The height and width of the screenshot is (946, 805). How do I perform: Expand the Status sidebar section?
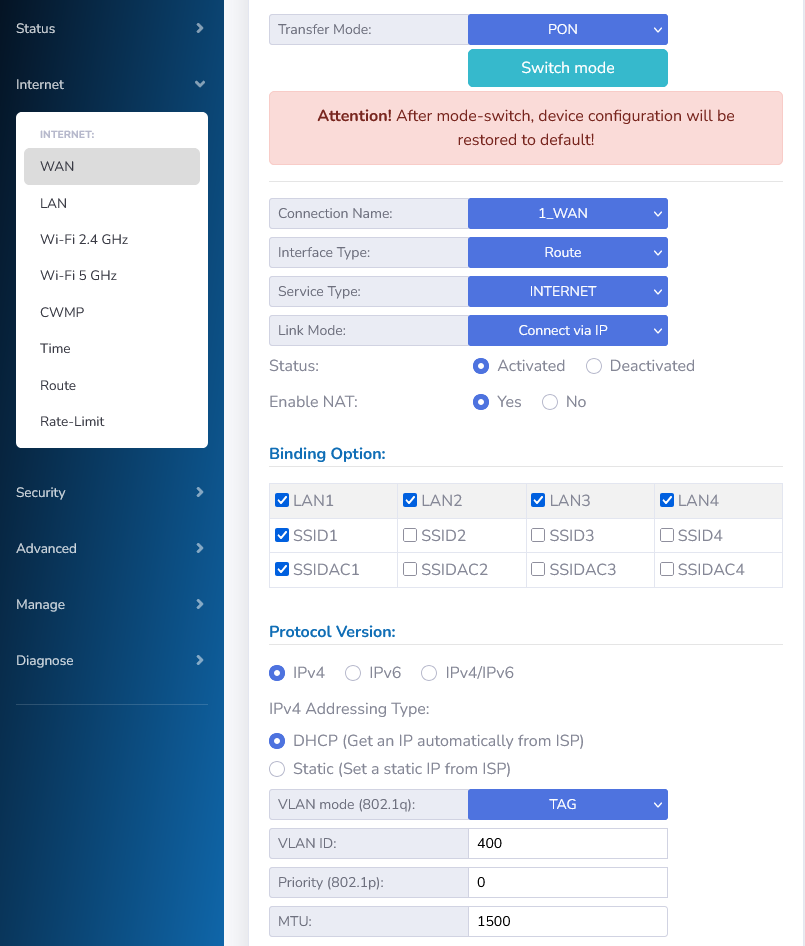point(110,28)
